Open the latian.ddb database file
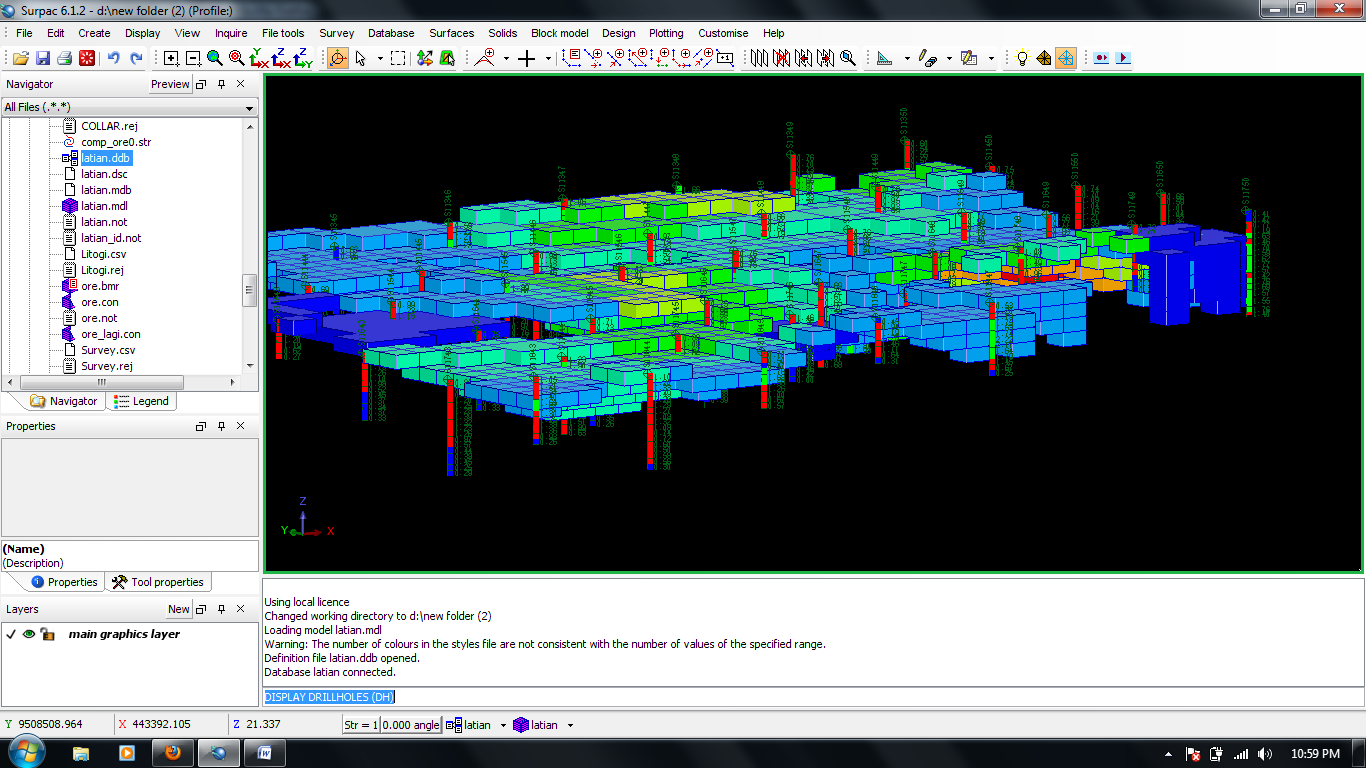The height and width of the screenshot is (768, 1366). pyautogui.click(x=105, y=158)
